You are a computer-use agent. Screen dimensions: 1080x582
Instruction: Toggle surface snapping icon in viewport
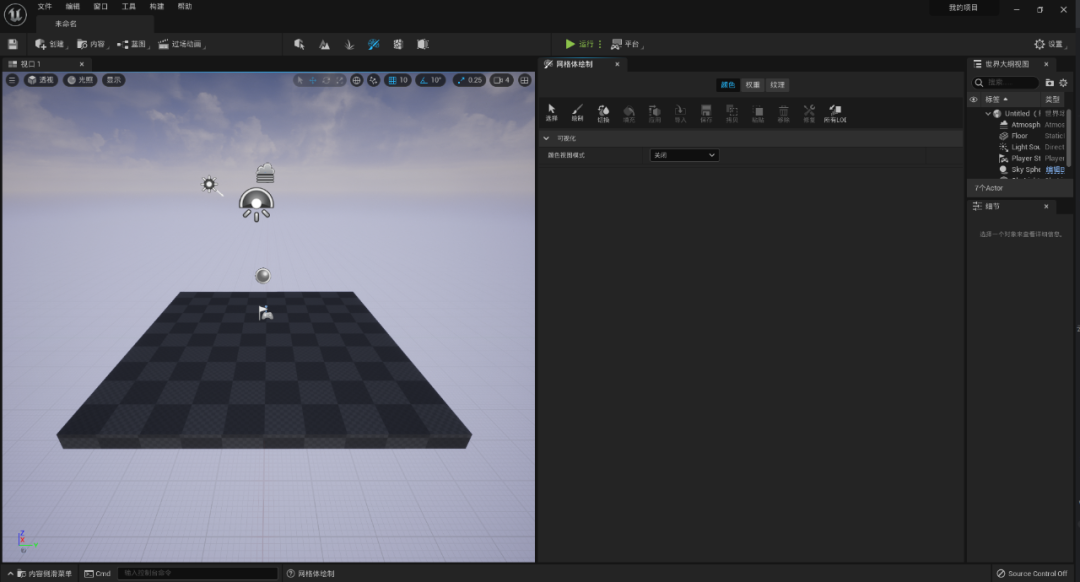coord(373,80)
